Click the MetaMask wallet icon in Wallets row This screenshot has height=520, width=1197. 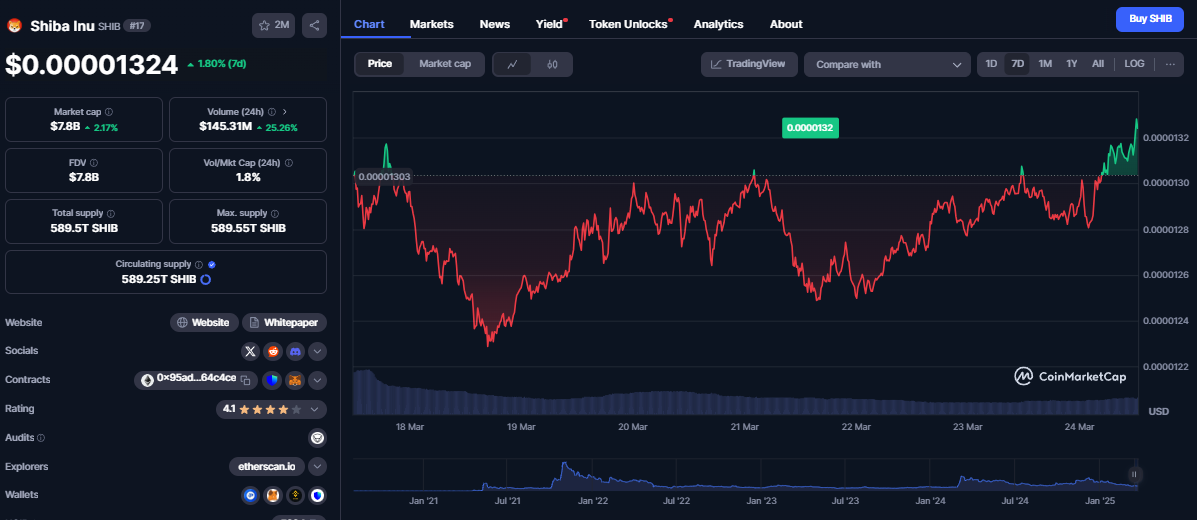pyautogui.click(x=273, y=496)
